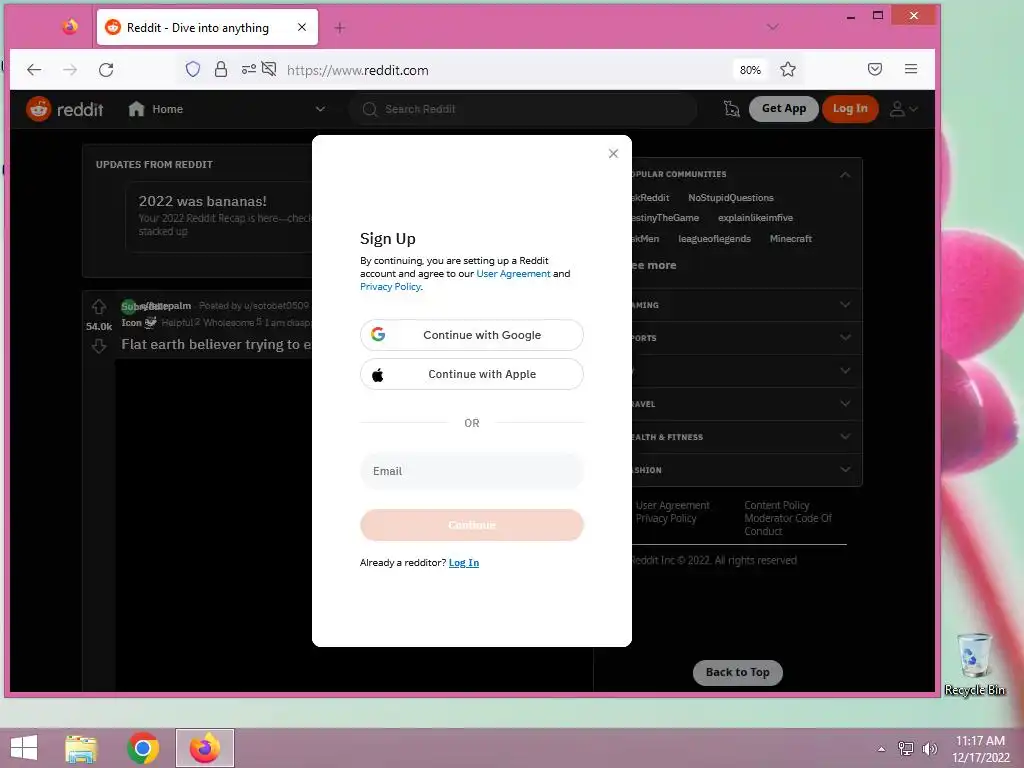Show site security lock info

pyautogui.click(x=221, y=69)
